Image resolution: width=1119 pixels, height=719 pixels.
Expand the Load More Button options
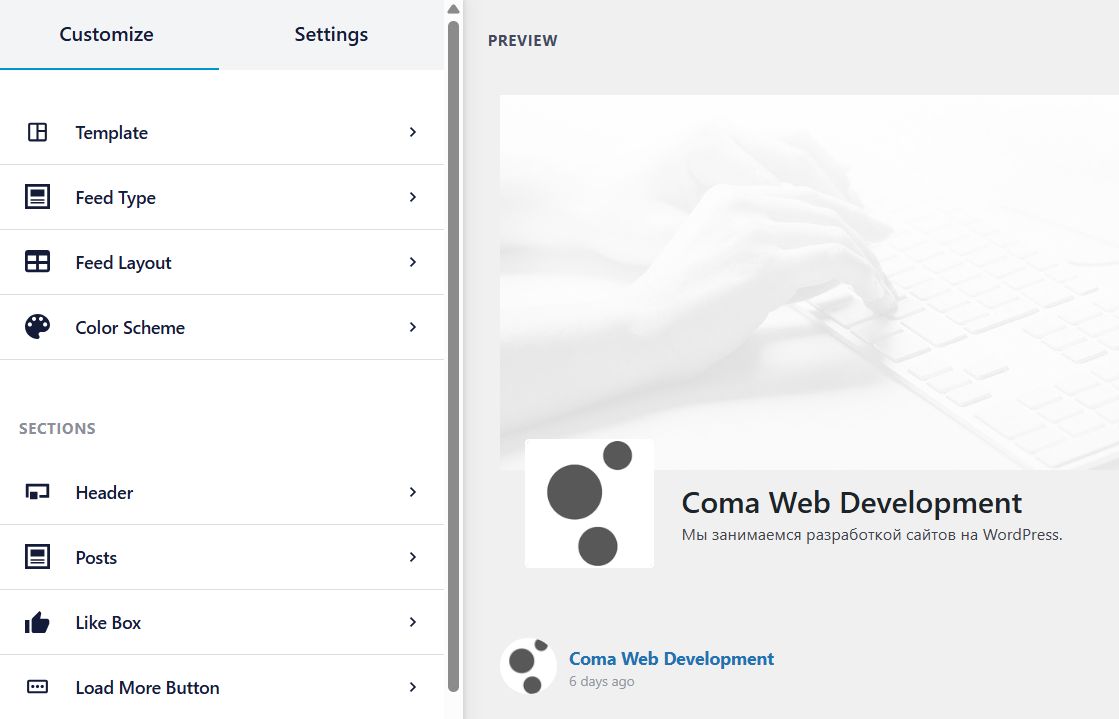click(x=412, y=686)
